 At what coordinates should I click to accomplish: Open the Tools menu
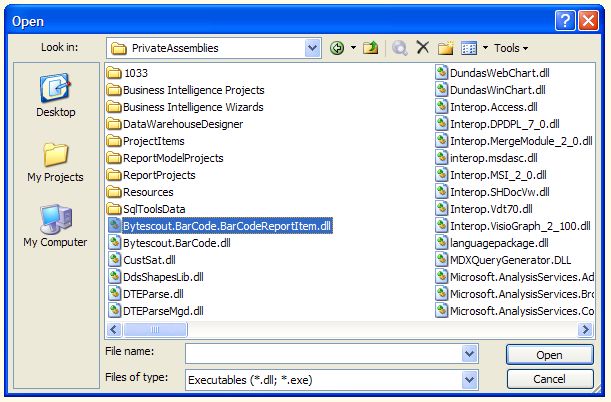coord(511,48)
